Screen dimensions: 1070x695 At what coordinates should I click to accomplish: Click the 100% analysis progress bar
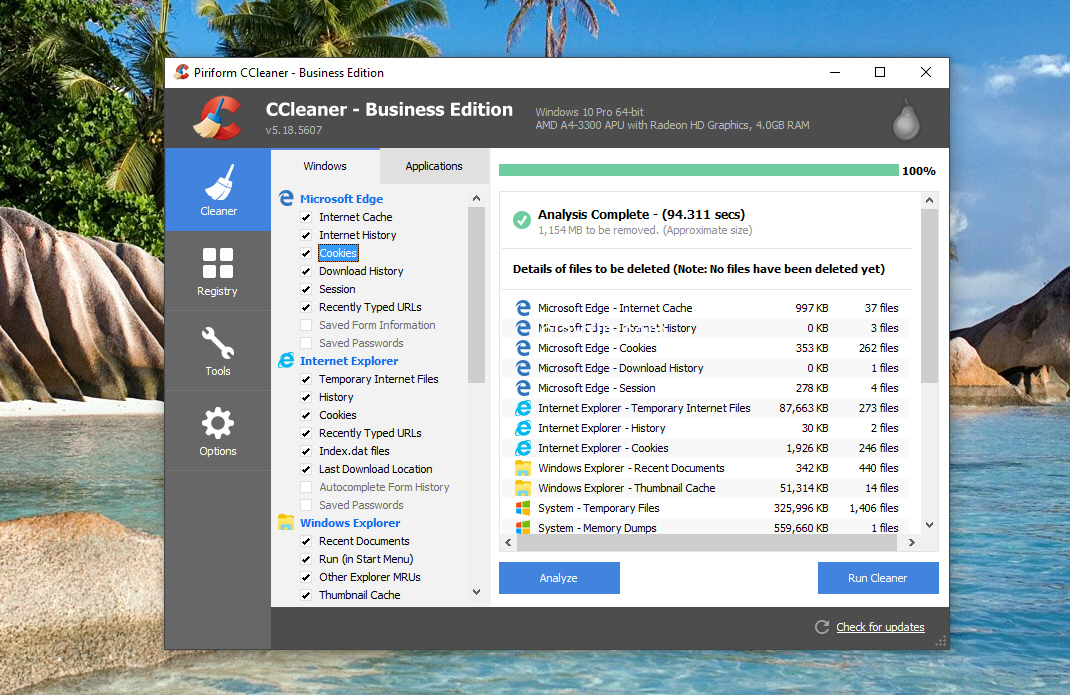coord(699,170)
